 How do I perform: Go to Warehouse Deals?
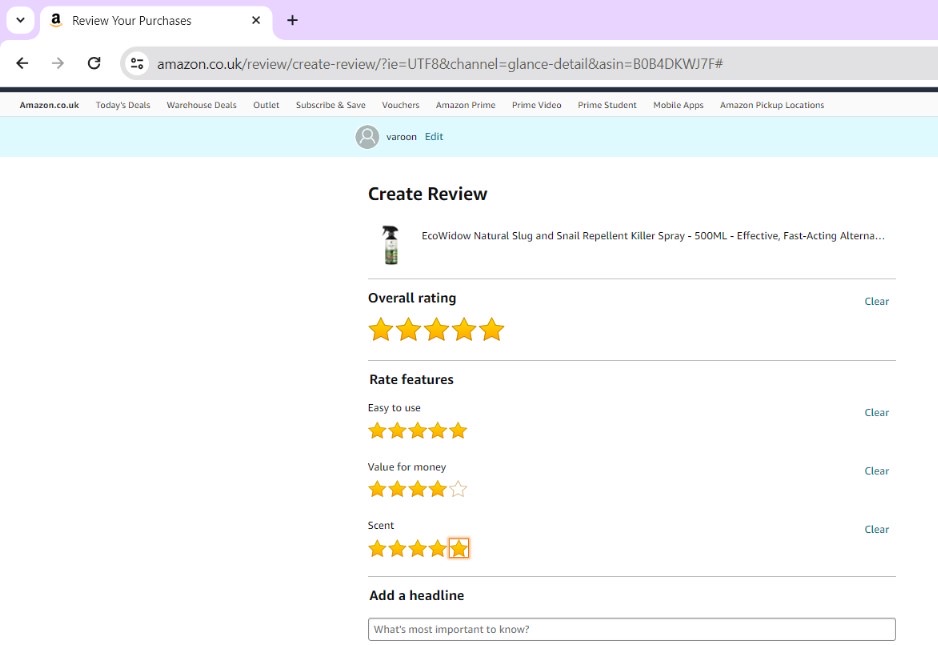click(x=202, y=105)
